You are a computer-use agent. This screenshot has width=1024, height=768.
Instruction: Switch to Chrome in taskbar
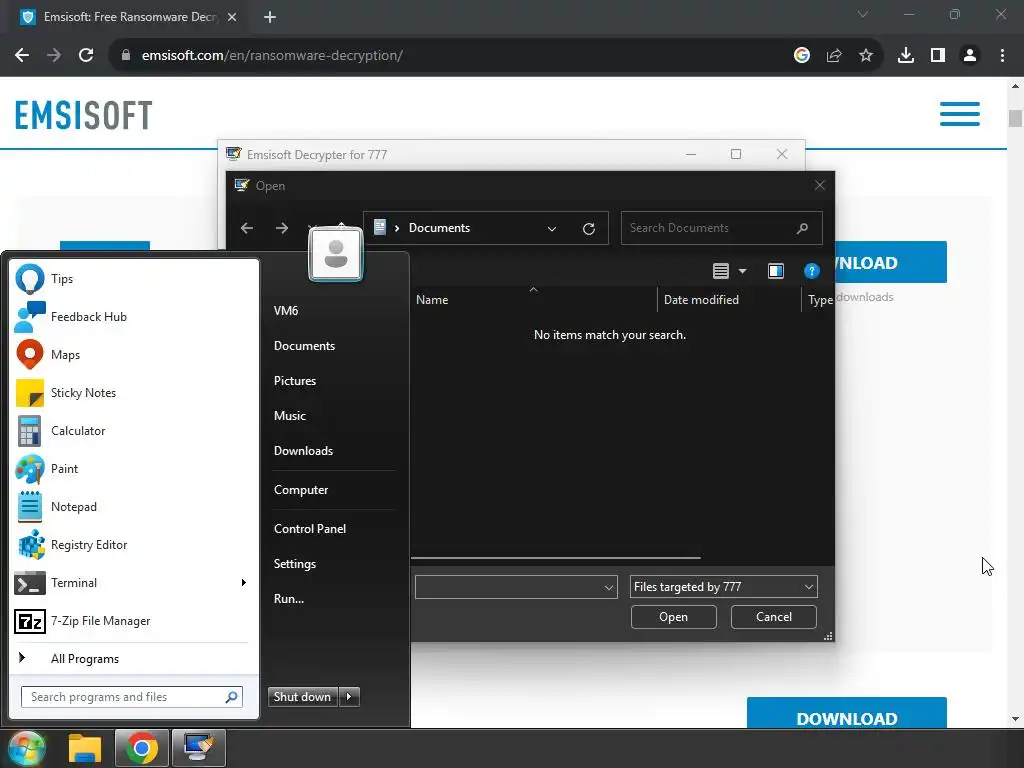coord(142,748)
